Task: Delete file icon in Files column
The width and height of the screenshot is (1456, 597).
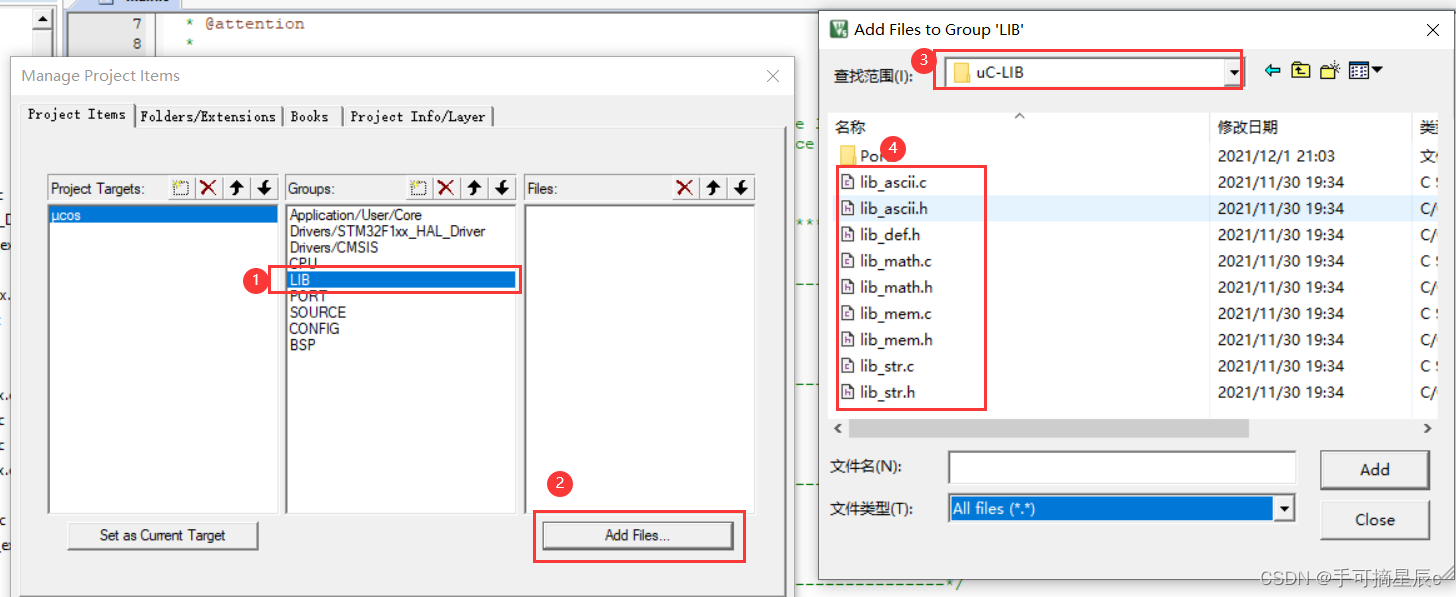Action: [x=685, y=188]
